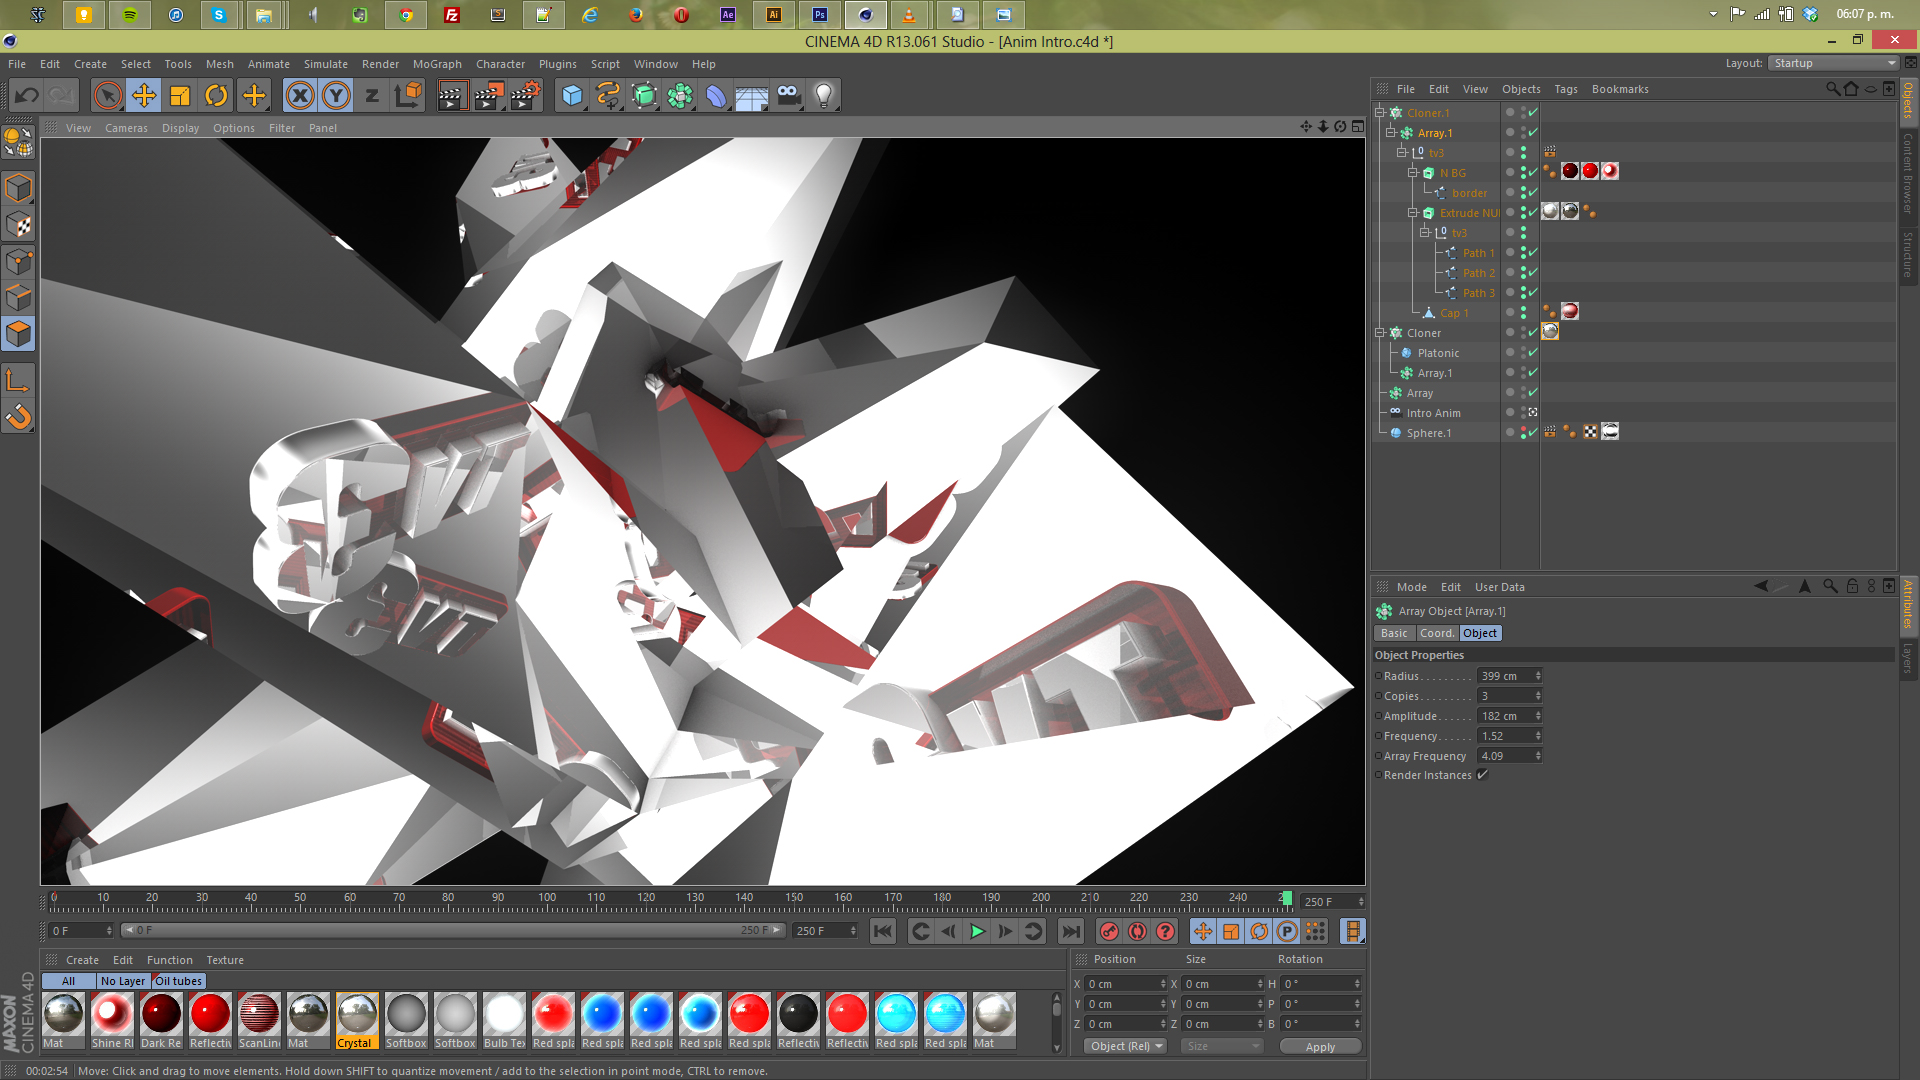This screenshot has width=1920, height=1080.
Task: Switch to the Coord. attribute tab
Action: tap(1437, 633)
